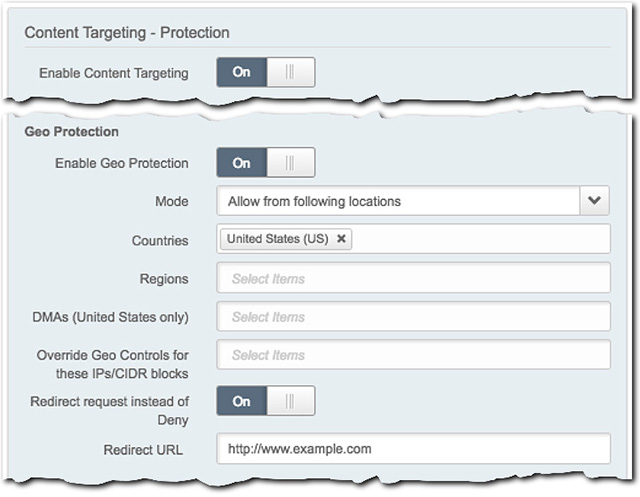This screenshot has height=497, width=640.
Task: Focus the Override Geo Controls IPs/CIDR field
Action: pos(413,355)
